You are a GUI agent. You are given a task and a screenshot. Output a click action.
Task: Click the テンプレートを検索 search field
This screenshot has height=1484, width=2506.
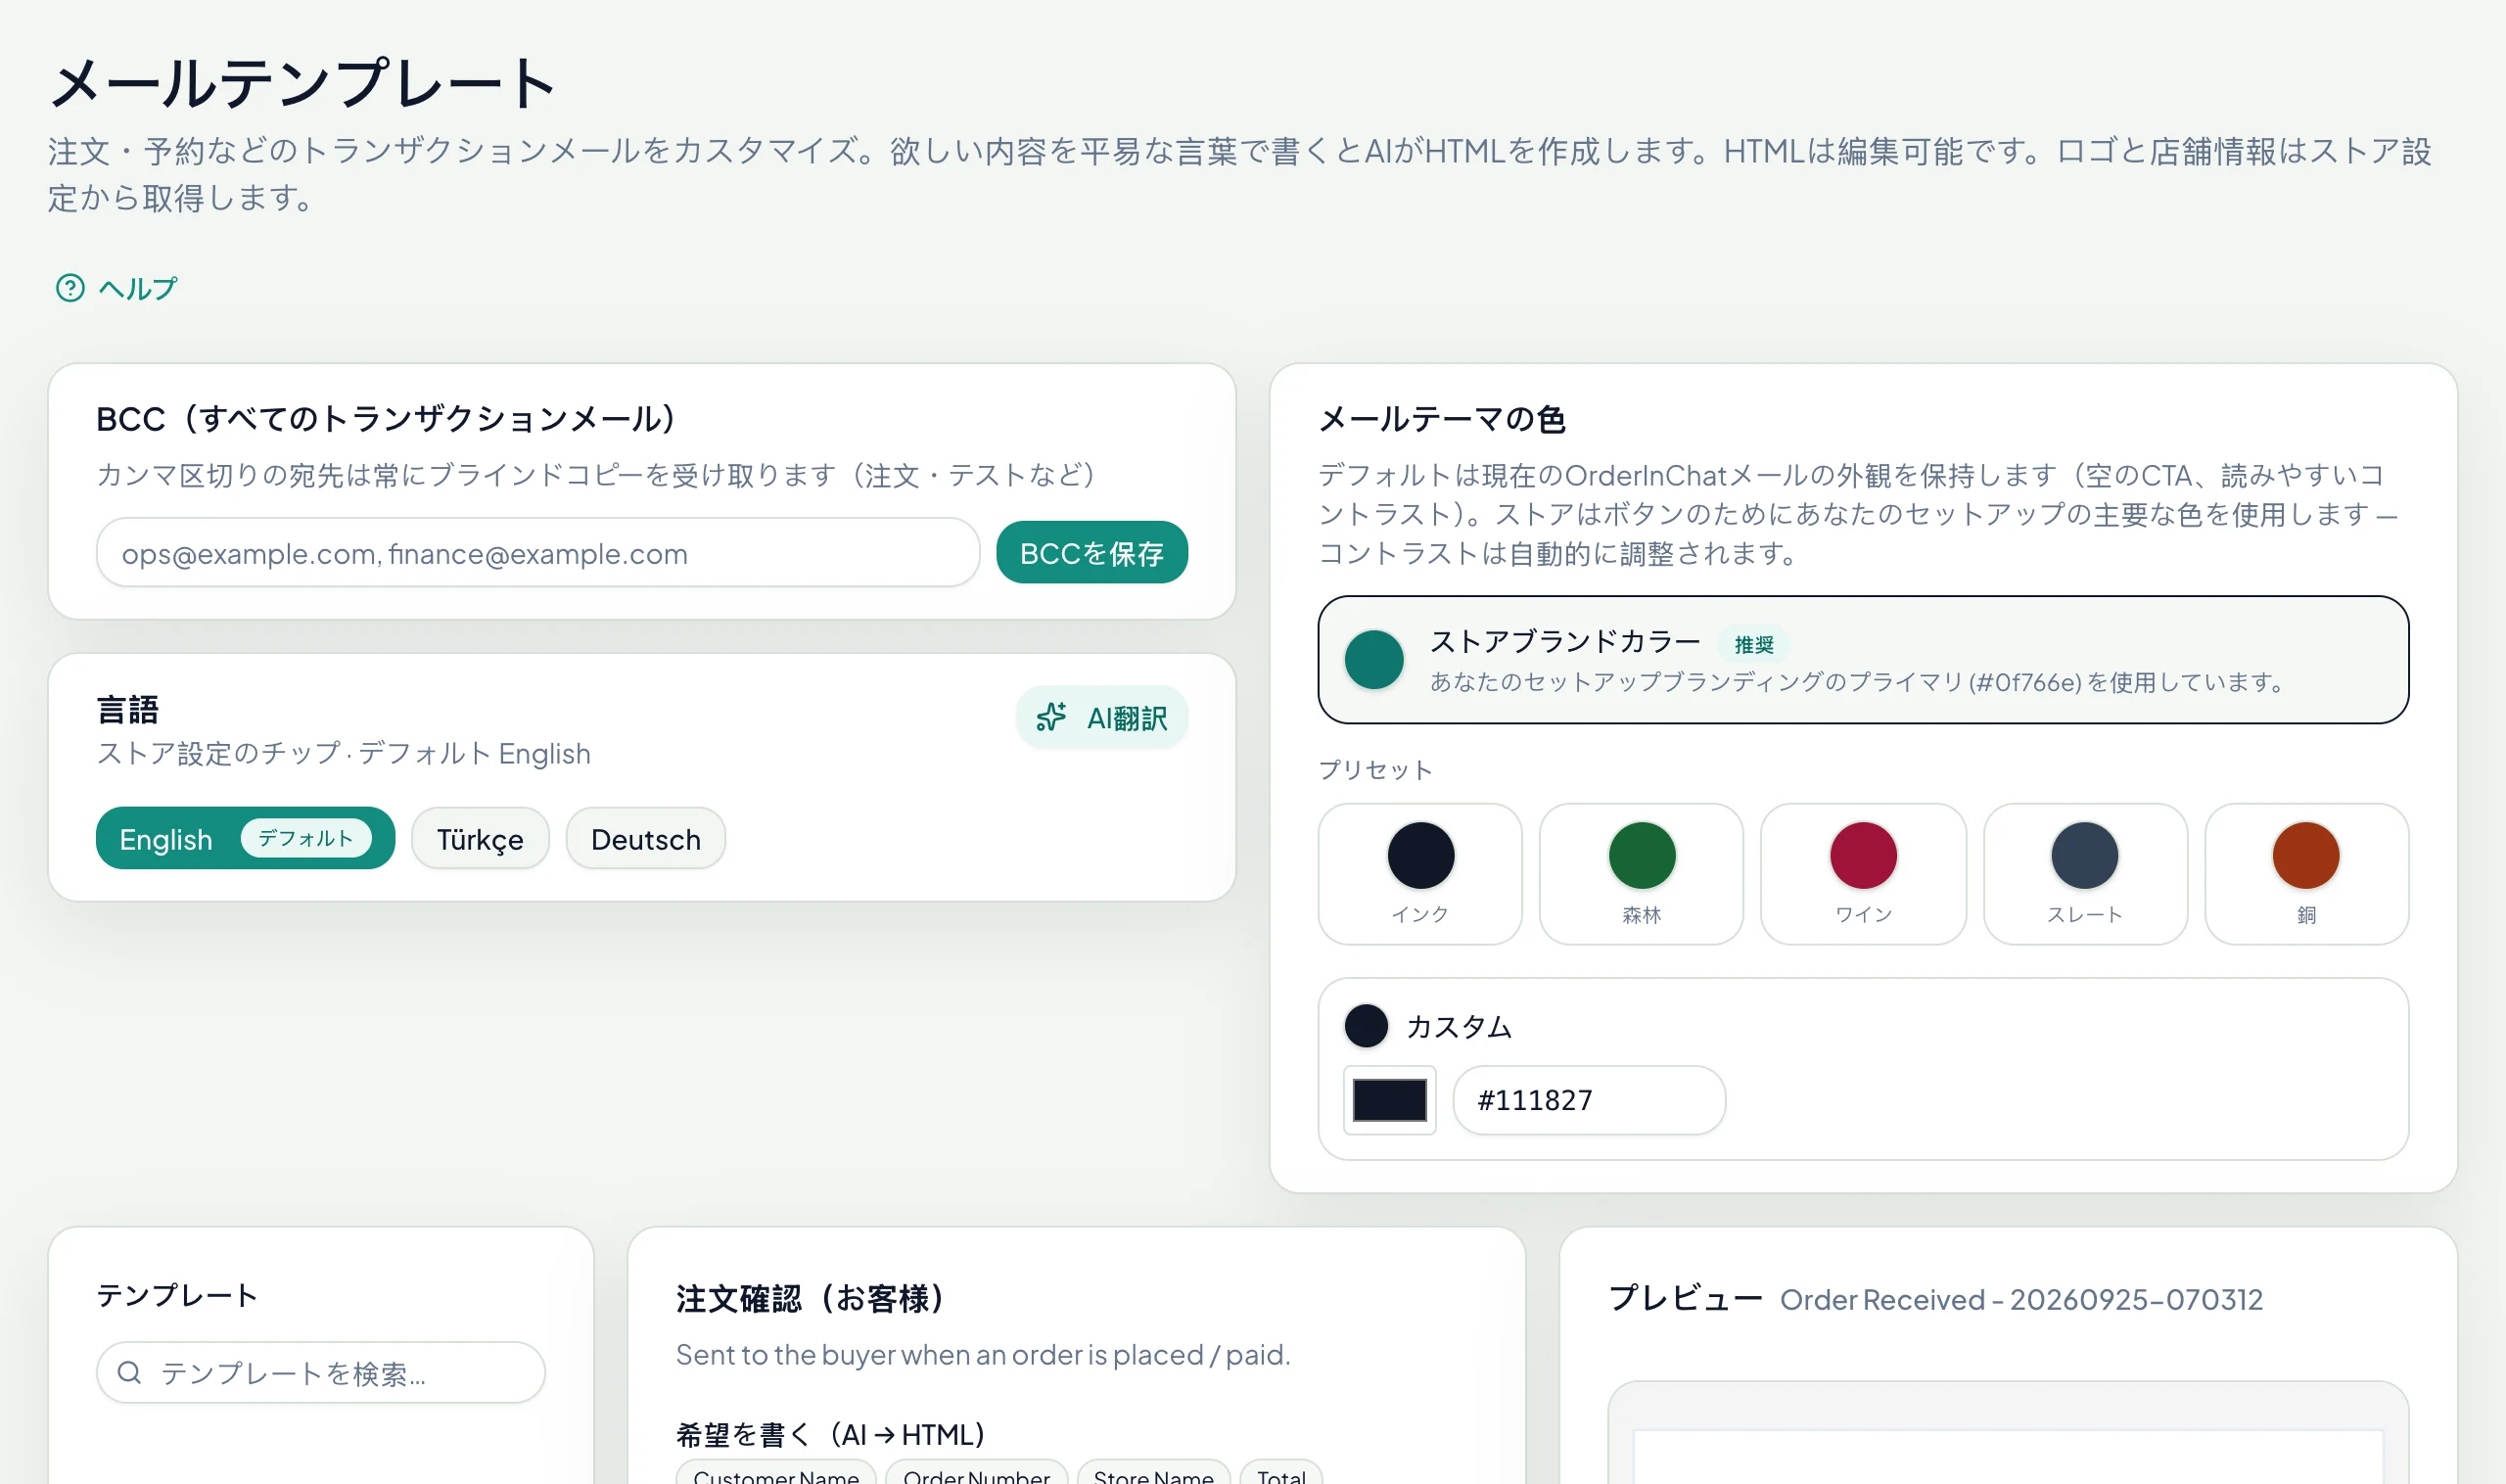pyautogui.click(x=321, y=1372)
